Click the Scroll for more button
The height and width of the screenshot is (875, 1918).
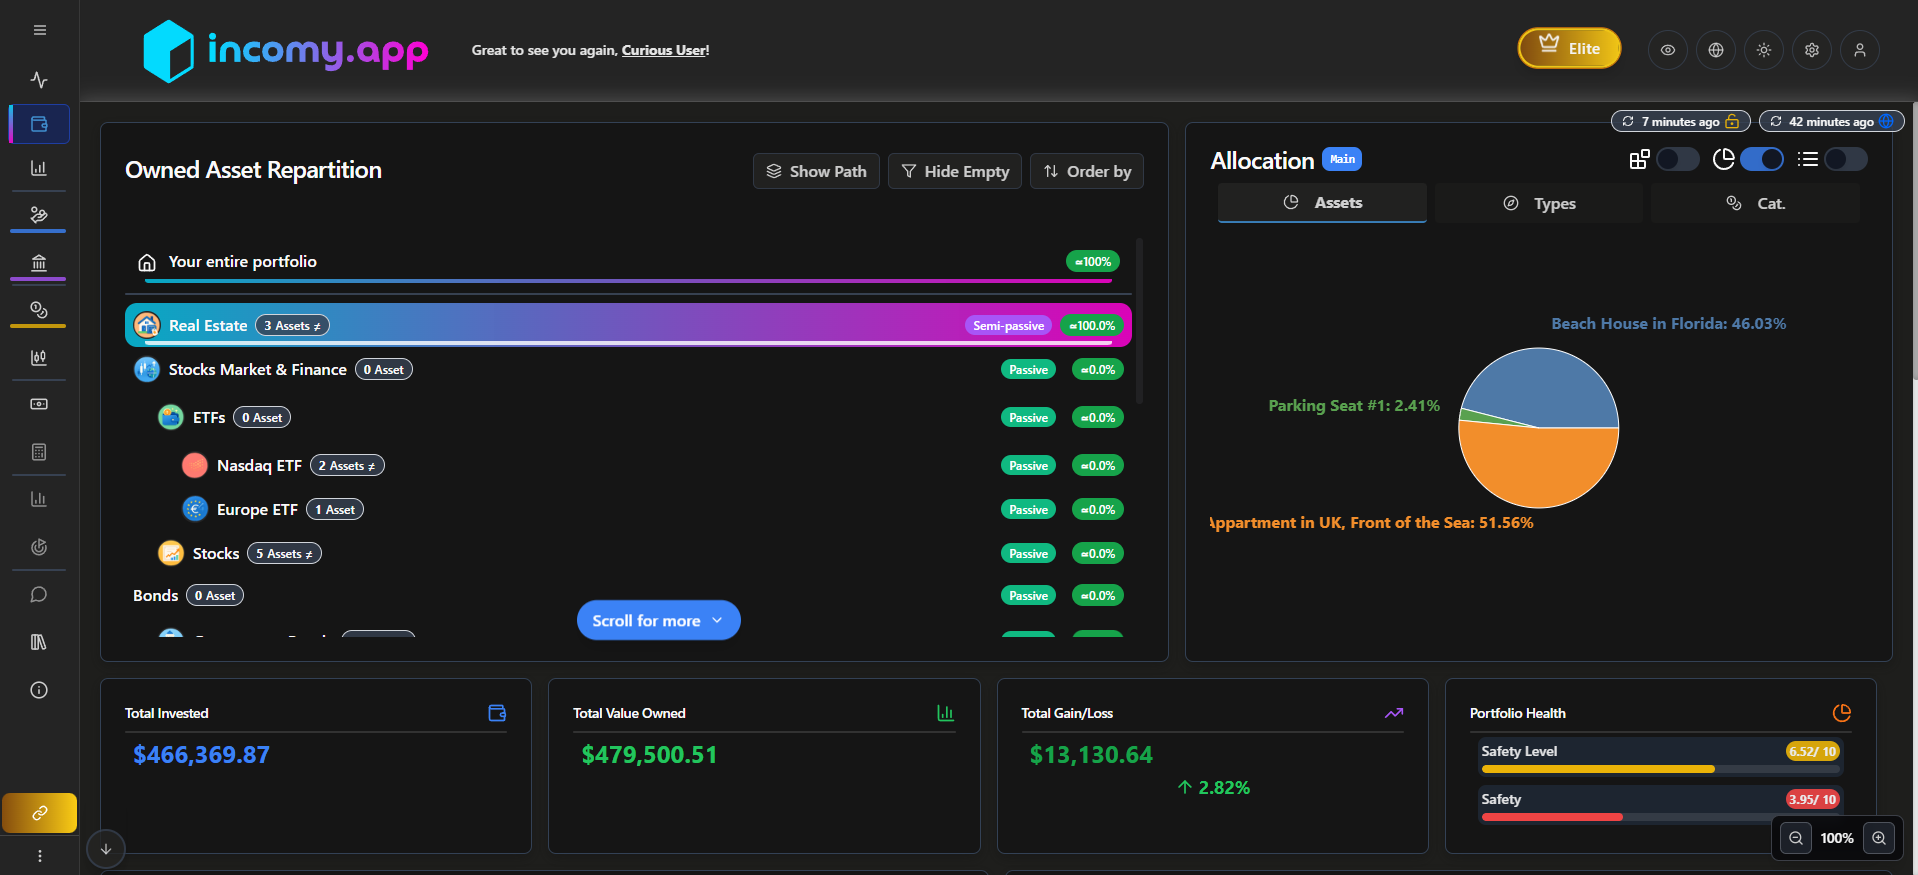tap(658, 620)
